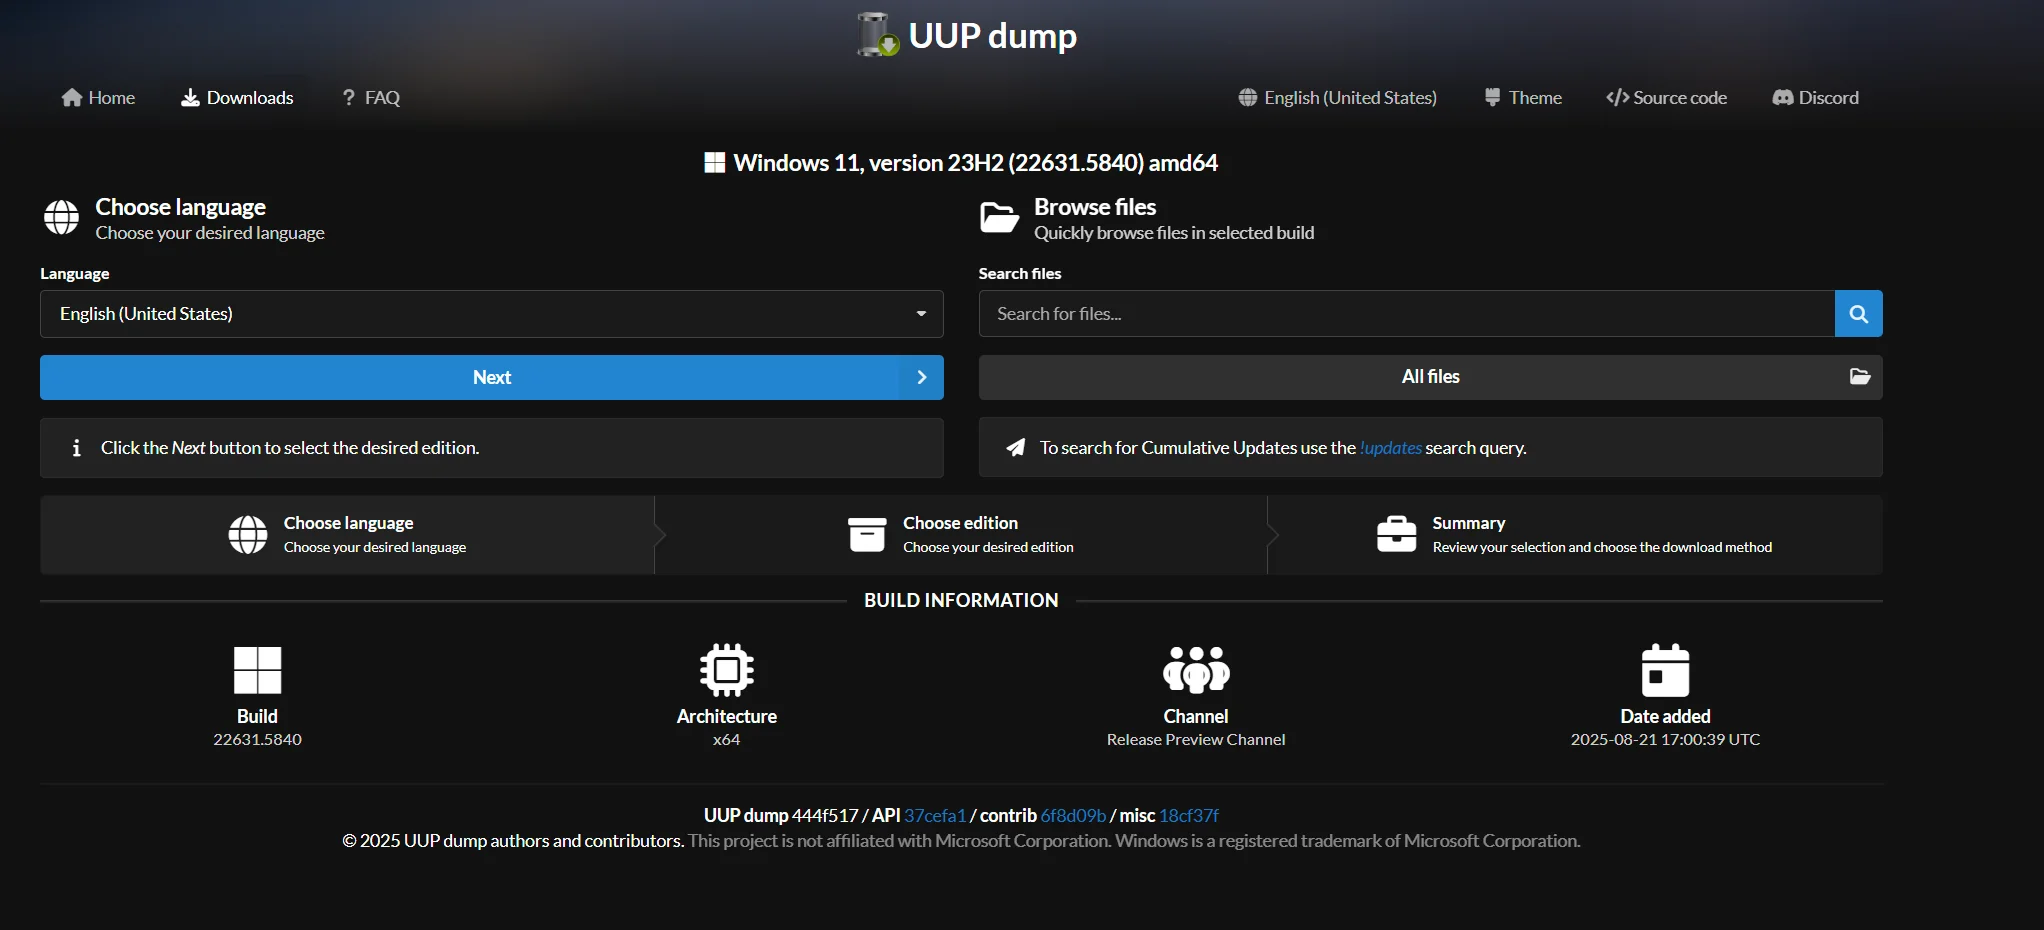Click the Windows Build icon
Viewport: 2044px width, 930px height.
(257, 670)
